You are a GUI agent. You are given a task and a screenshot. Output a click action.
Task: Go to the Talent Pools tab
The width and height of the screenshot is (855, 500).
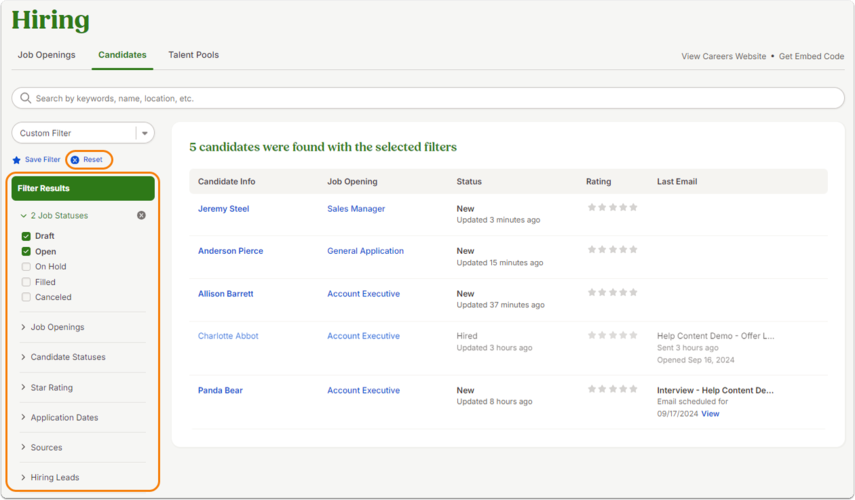pyautogui.click(x=194, y=55)
